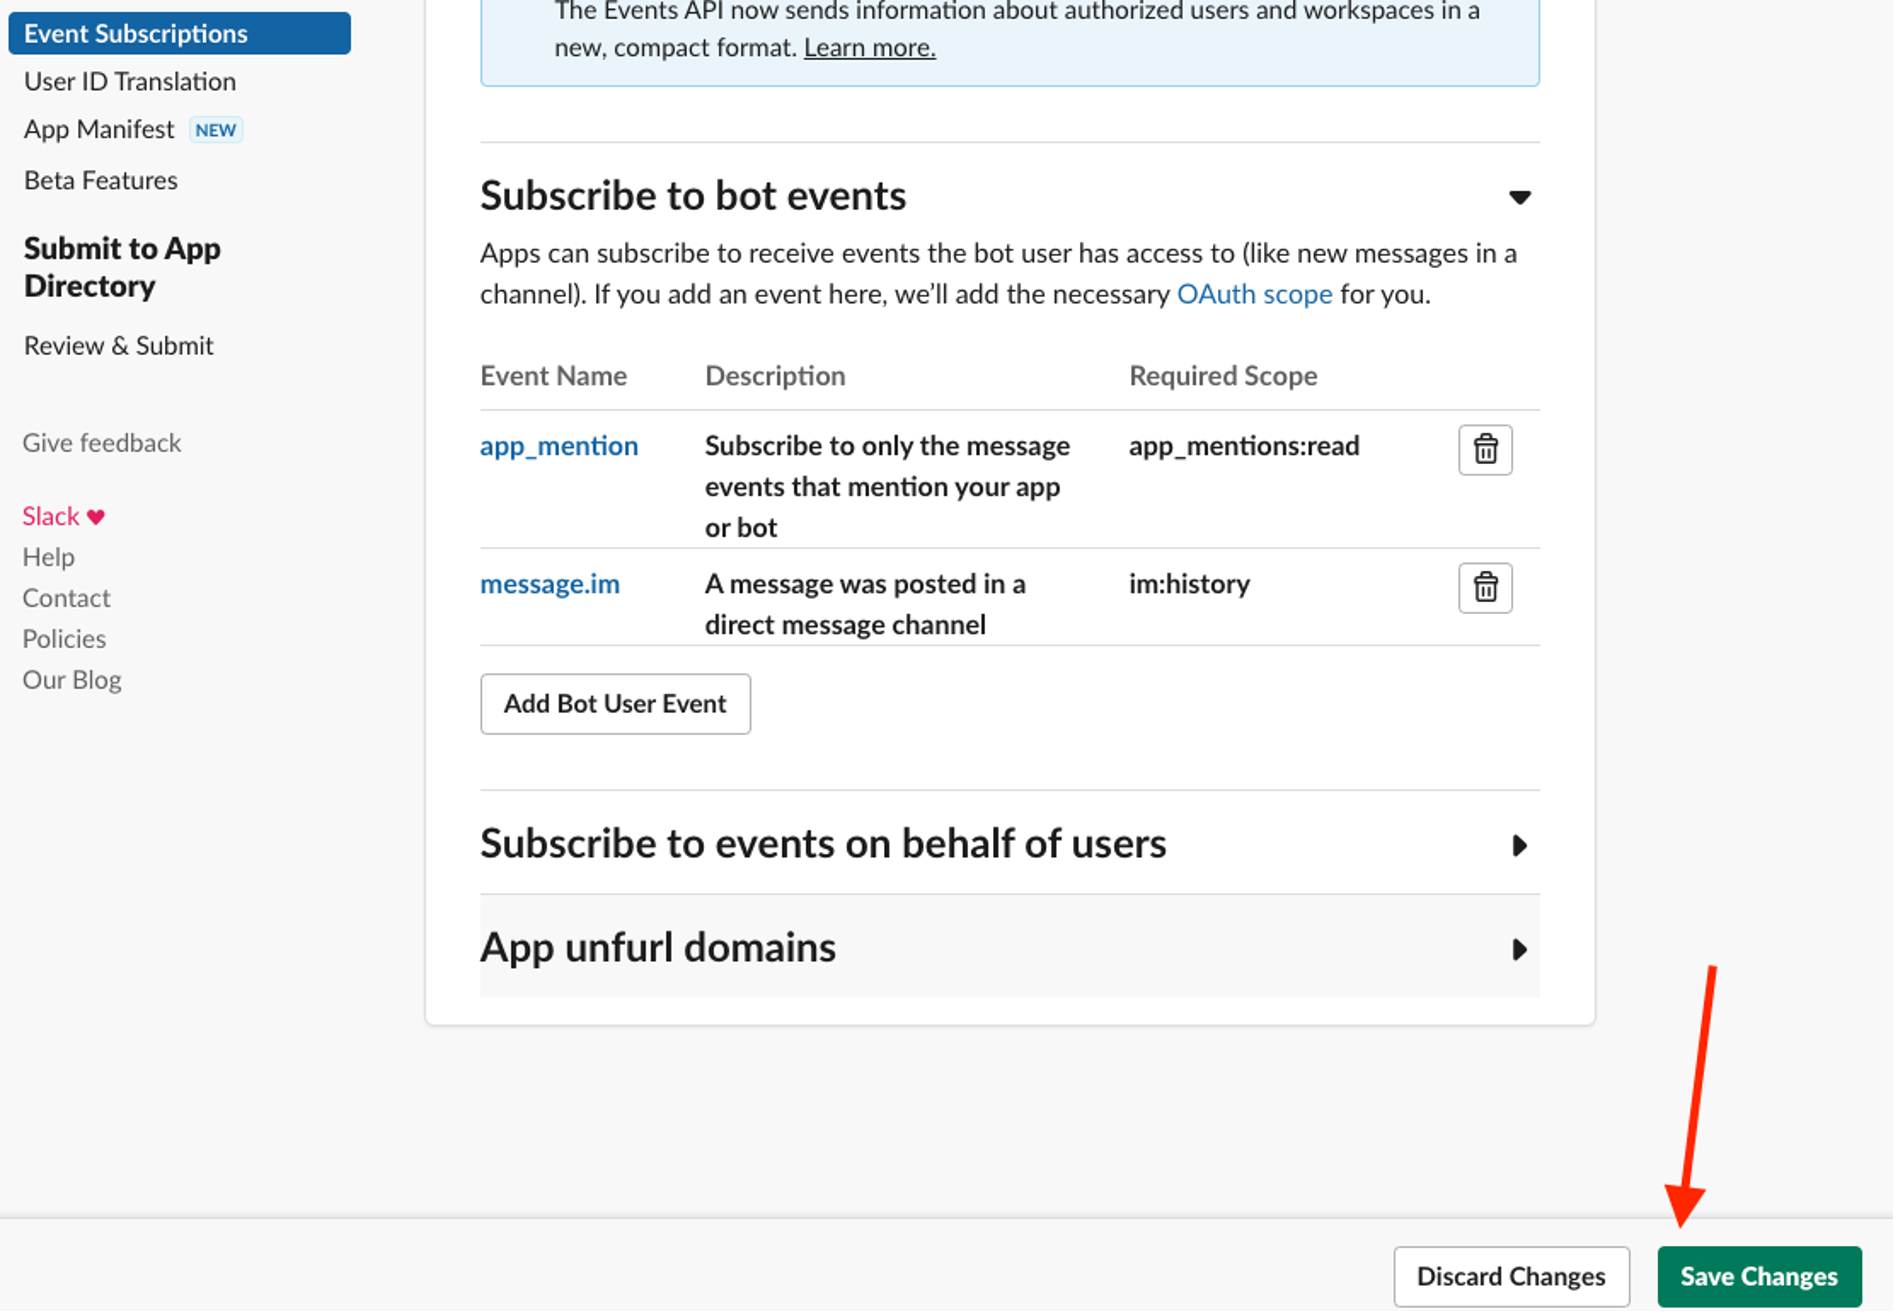This screenshot has height=1315, width=1897.
Task: Open the message.im event details
Action: (549, 583)
